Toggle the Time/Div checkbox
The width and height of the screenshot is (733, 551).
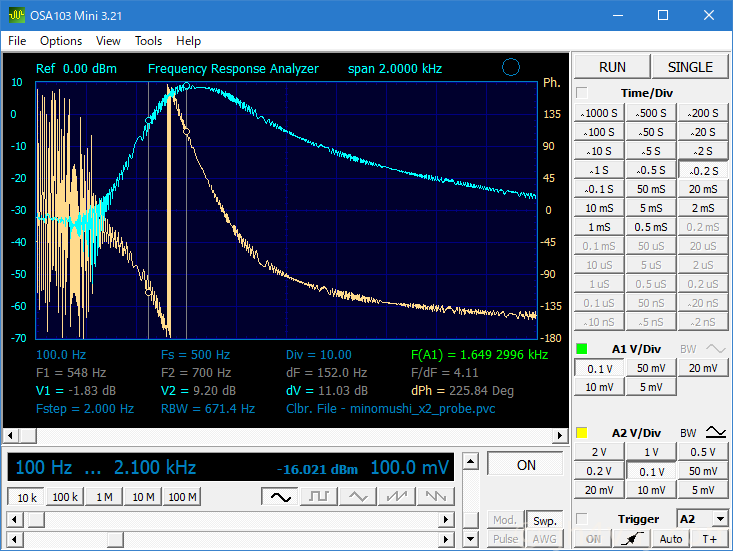coord(582,93)
